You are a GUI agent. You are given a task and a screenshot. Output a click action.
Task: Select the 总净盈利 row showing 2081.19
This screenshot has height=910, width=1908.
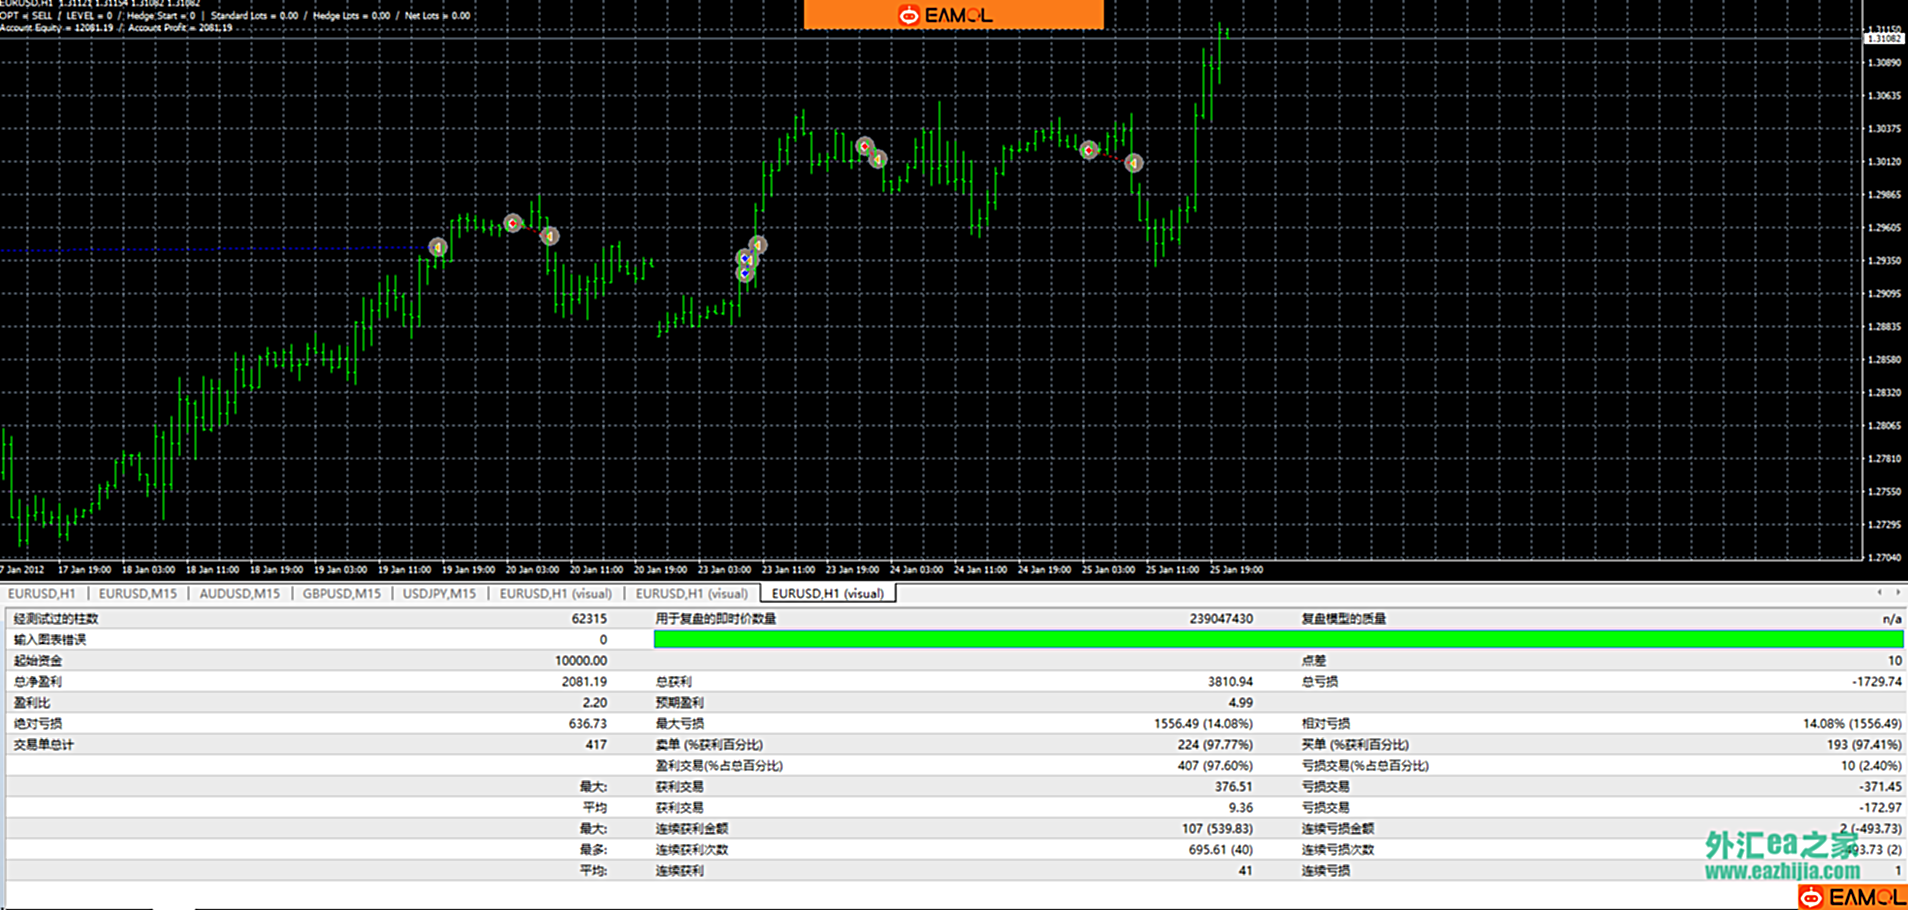click(310, 681)
